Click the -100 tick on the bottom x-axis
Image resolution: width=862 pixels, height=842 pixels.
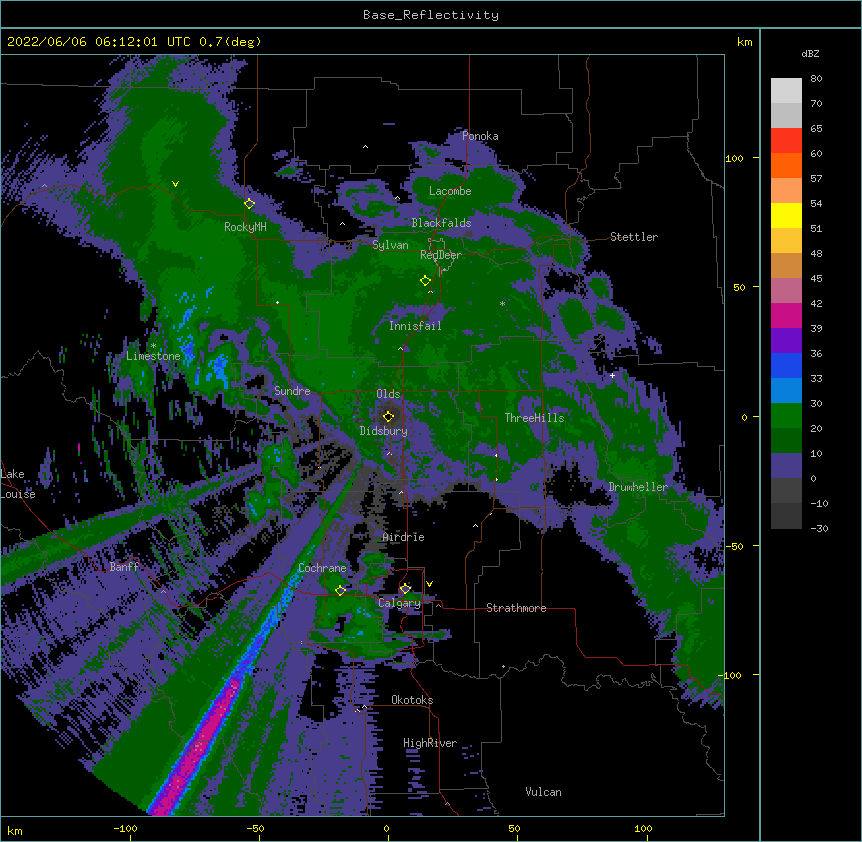click(126, 828)
